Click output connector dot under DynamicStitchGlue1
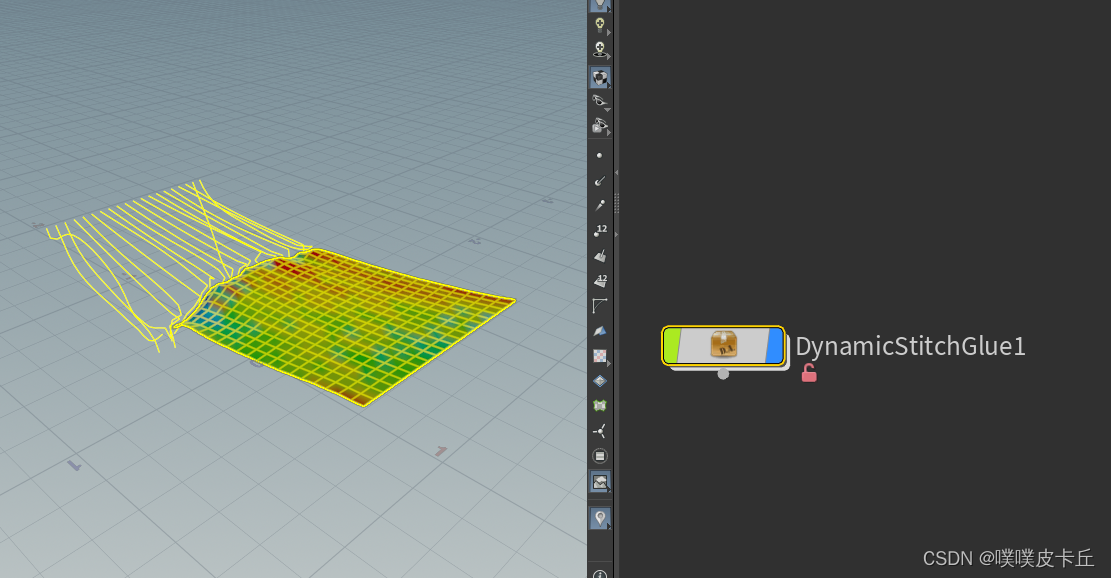The image size is (1111, 578). (723, 373)
